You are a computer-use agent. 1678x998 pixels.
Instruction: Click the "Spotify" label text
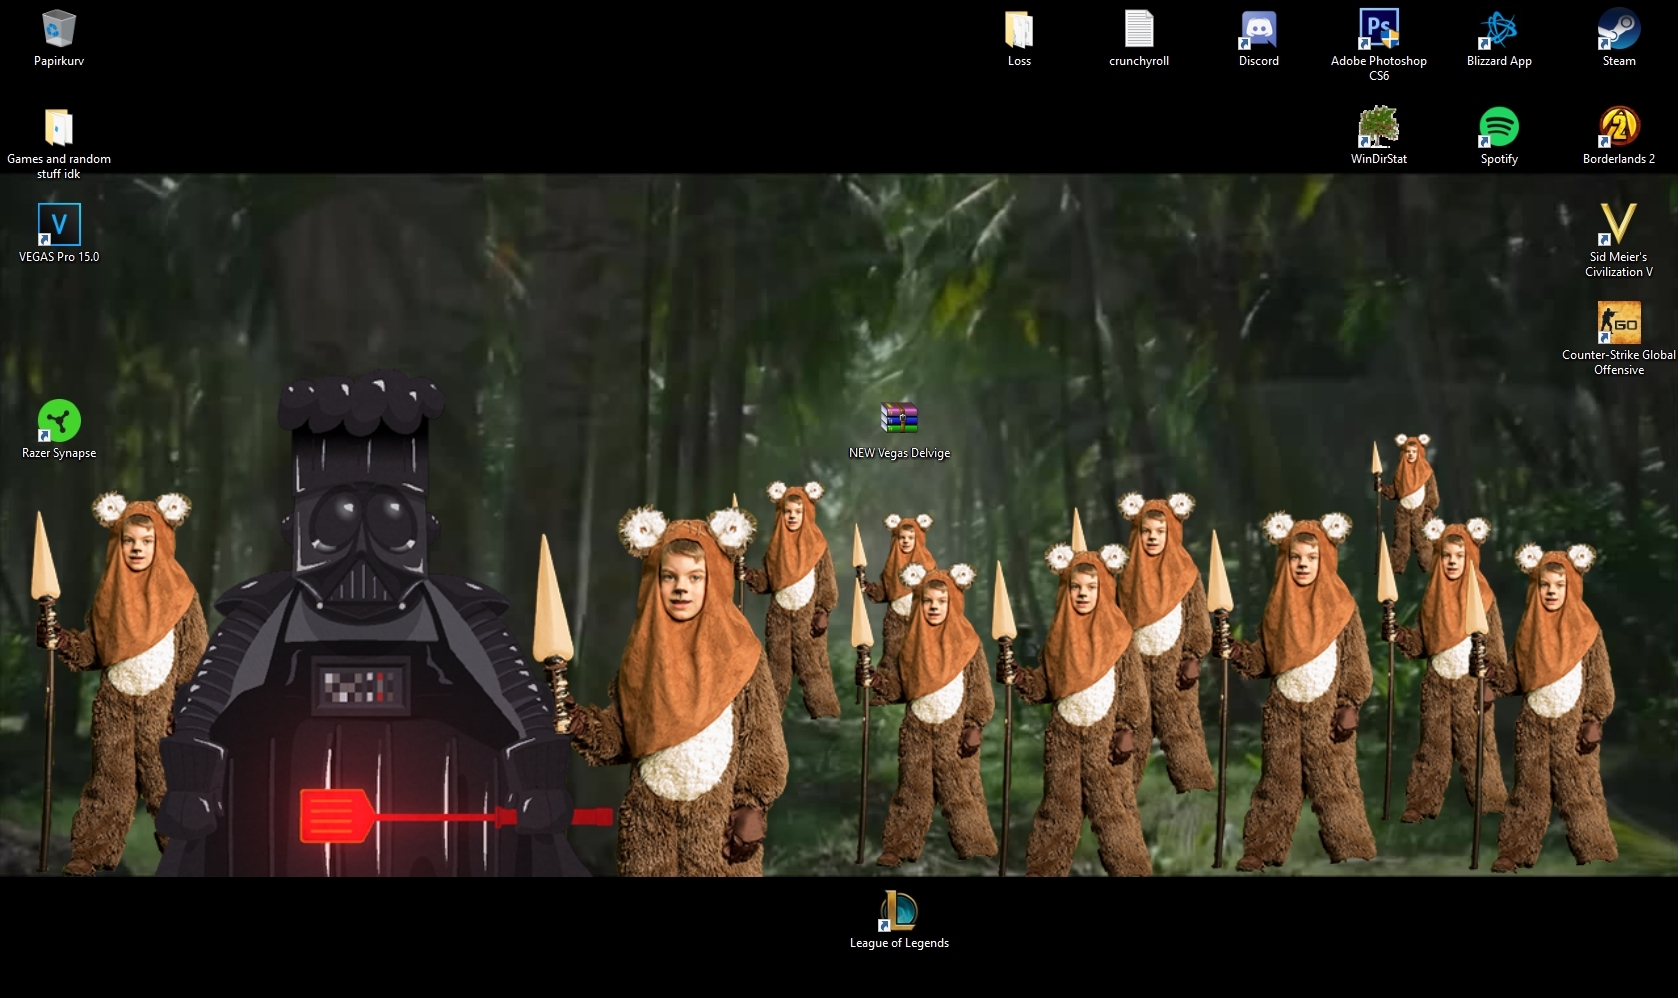(1499, 159)
